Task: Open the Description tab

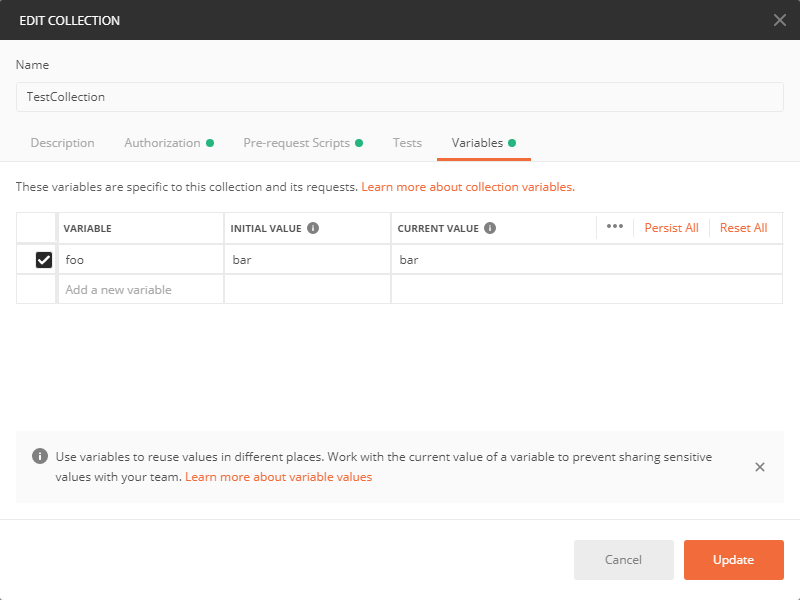Action: click(x=62, y=142)
